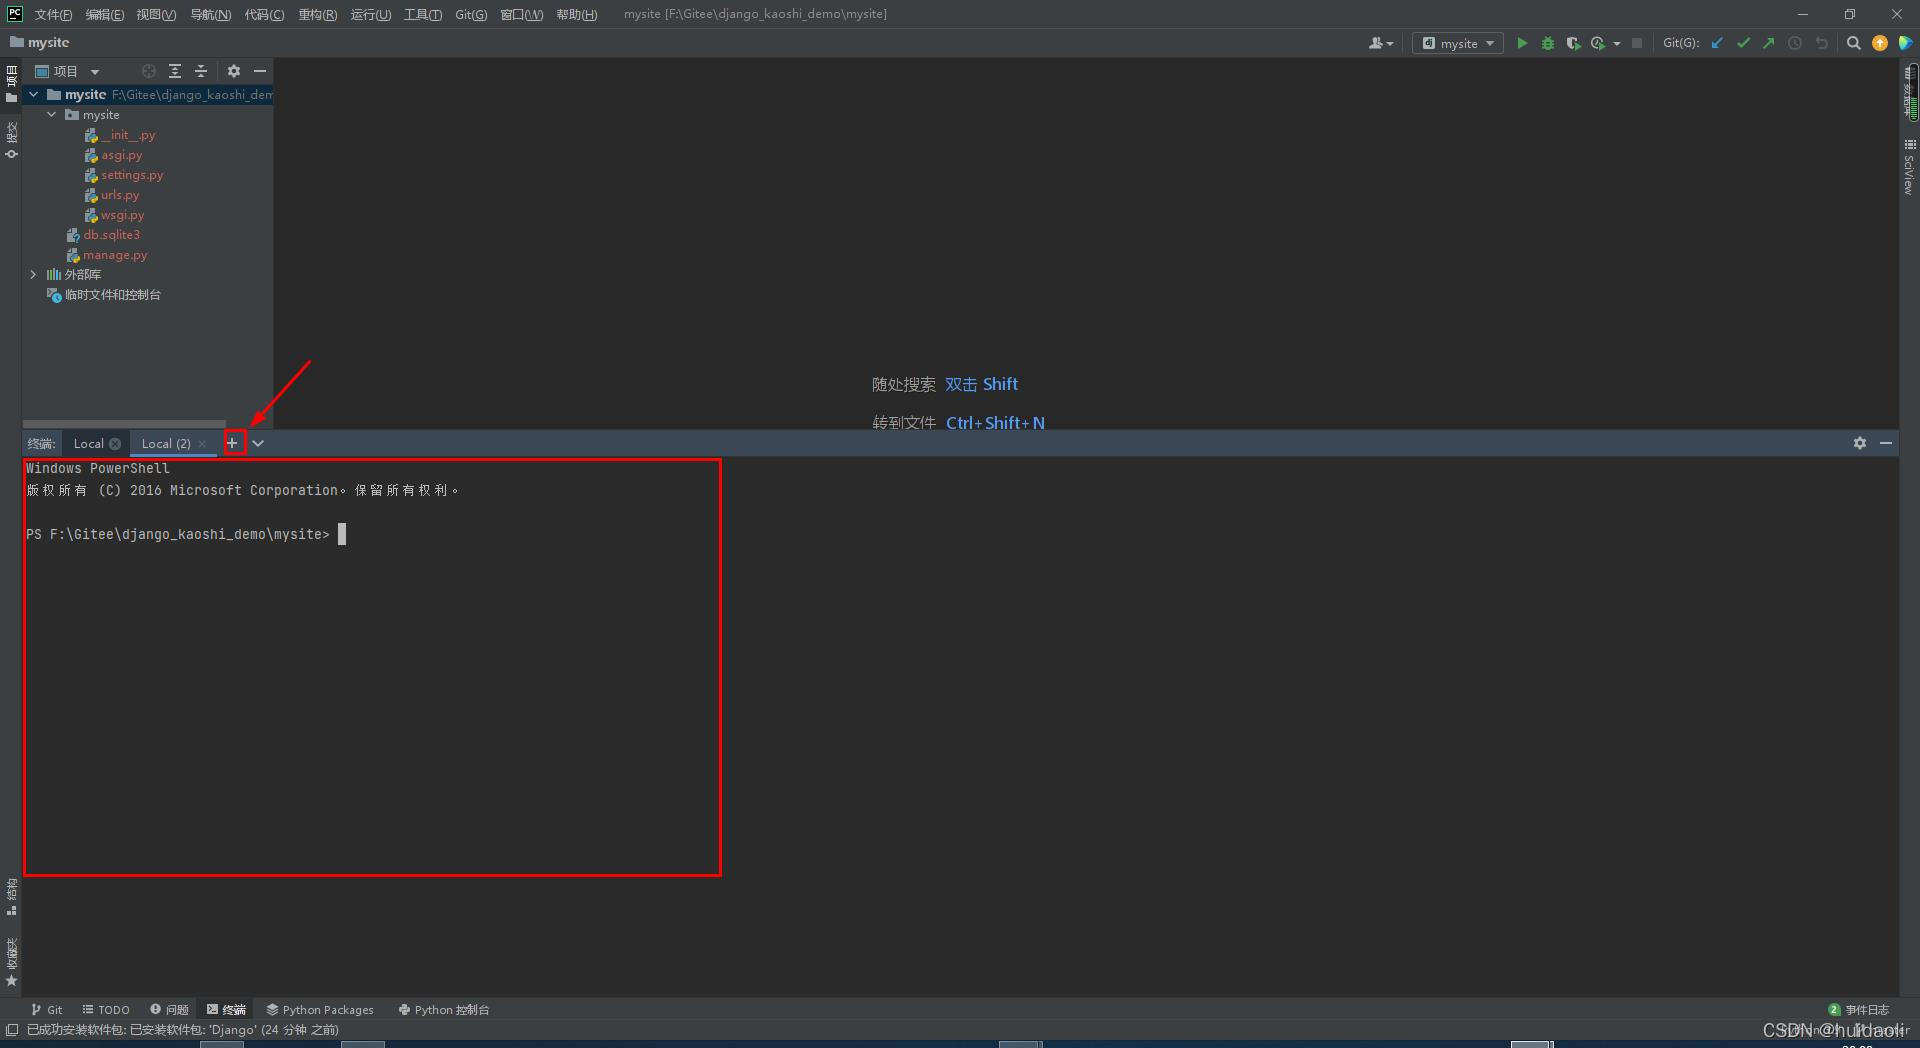Open the profiler run icon
This screenshot has width=1920, height=1048.
(1598, 43)
